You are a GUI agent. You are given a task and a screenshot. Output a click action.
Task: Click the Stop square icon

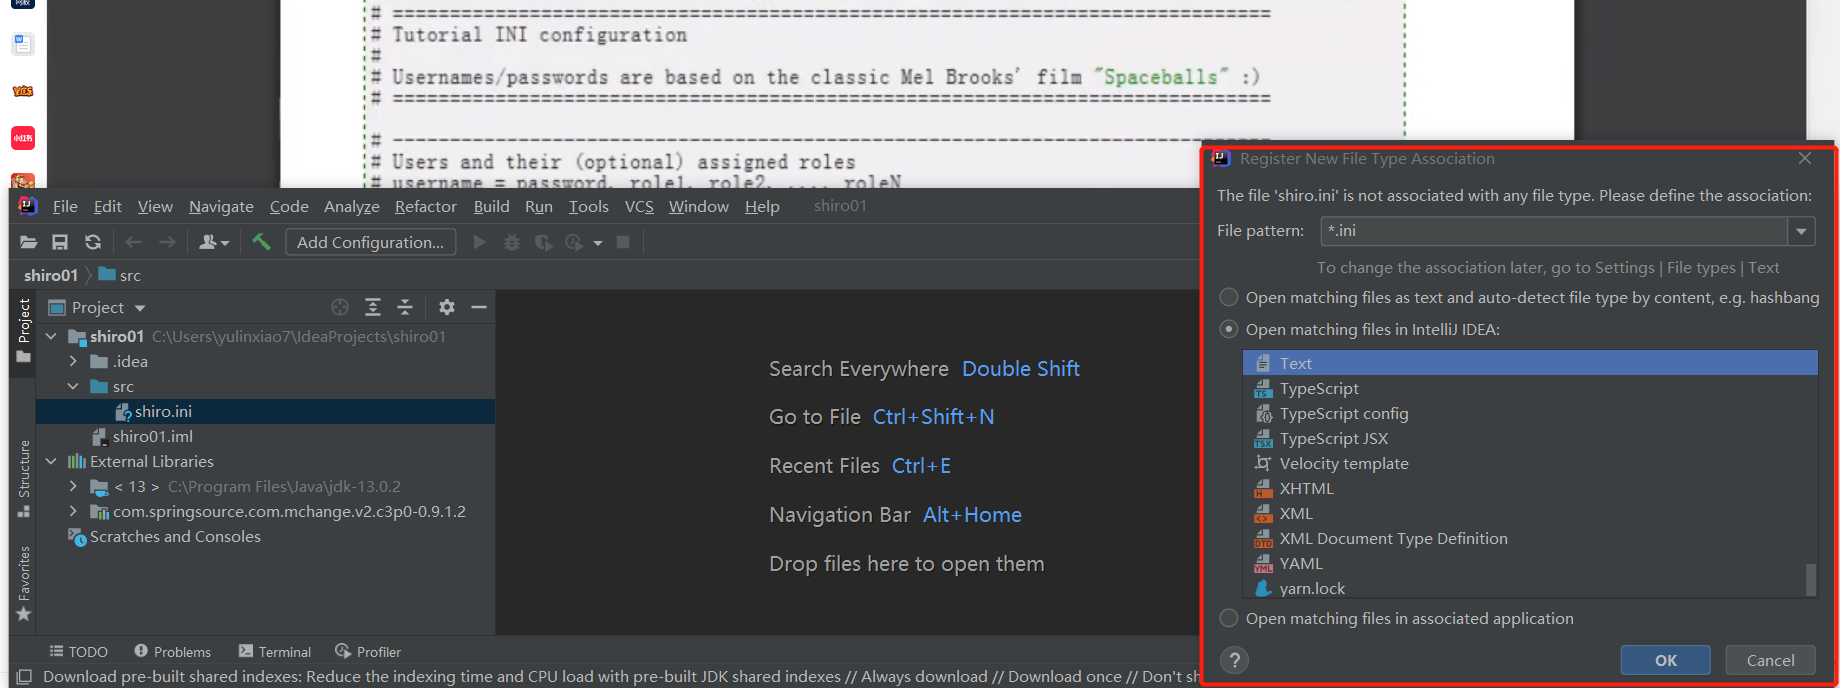point(623,242)
